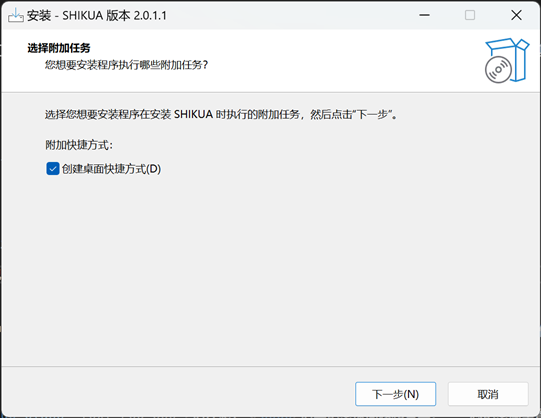Click the empty gray area of dialog body

coord(270,269)
